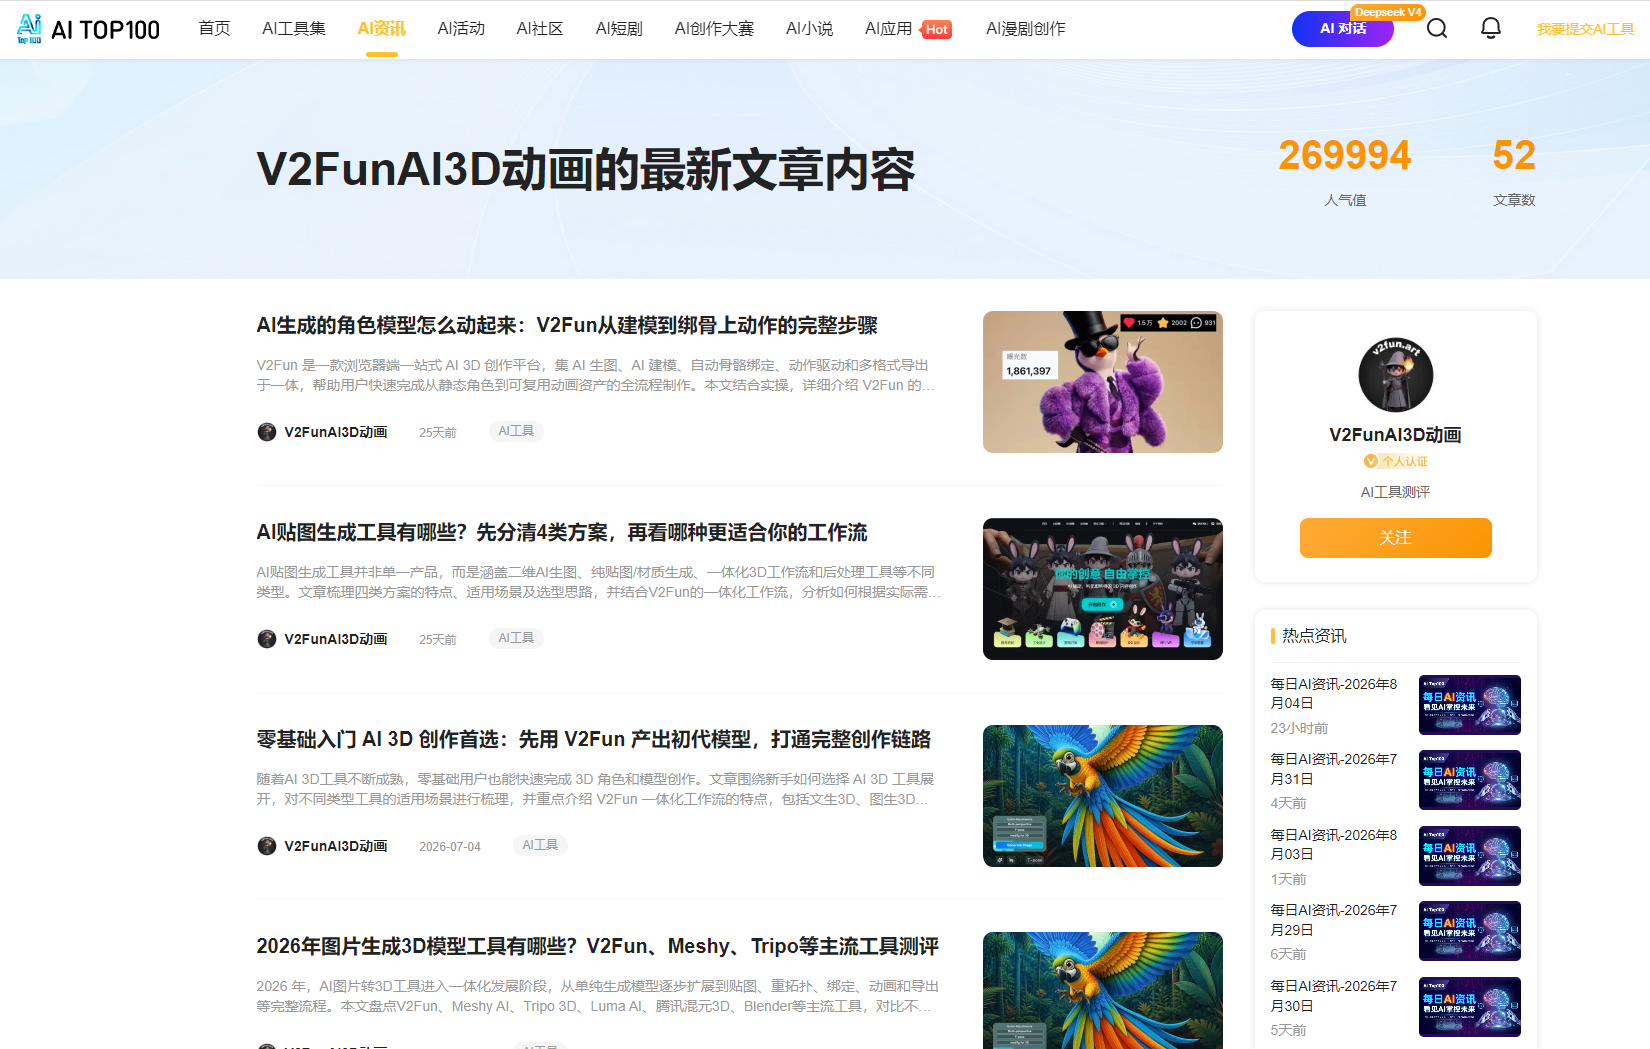The image size is (1650, 1049).
Task: Click the AI 对话 button
Action: coord(1343,29)
